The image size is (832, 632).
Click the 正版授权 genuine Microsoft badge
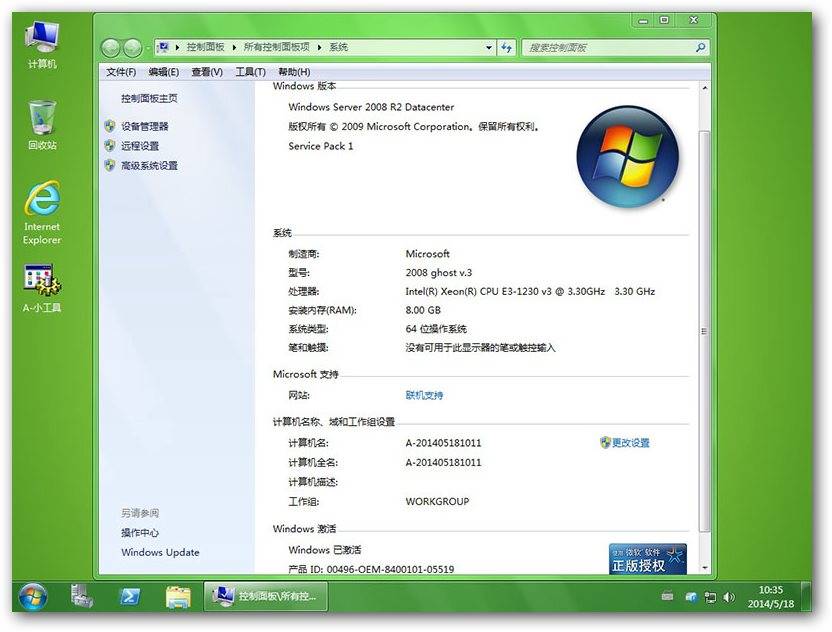(x=648, y=559)
